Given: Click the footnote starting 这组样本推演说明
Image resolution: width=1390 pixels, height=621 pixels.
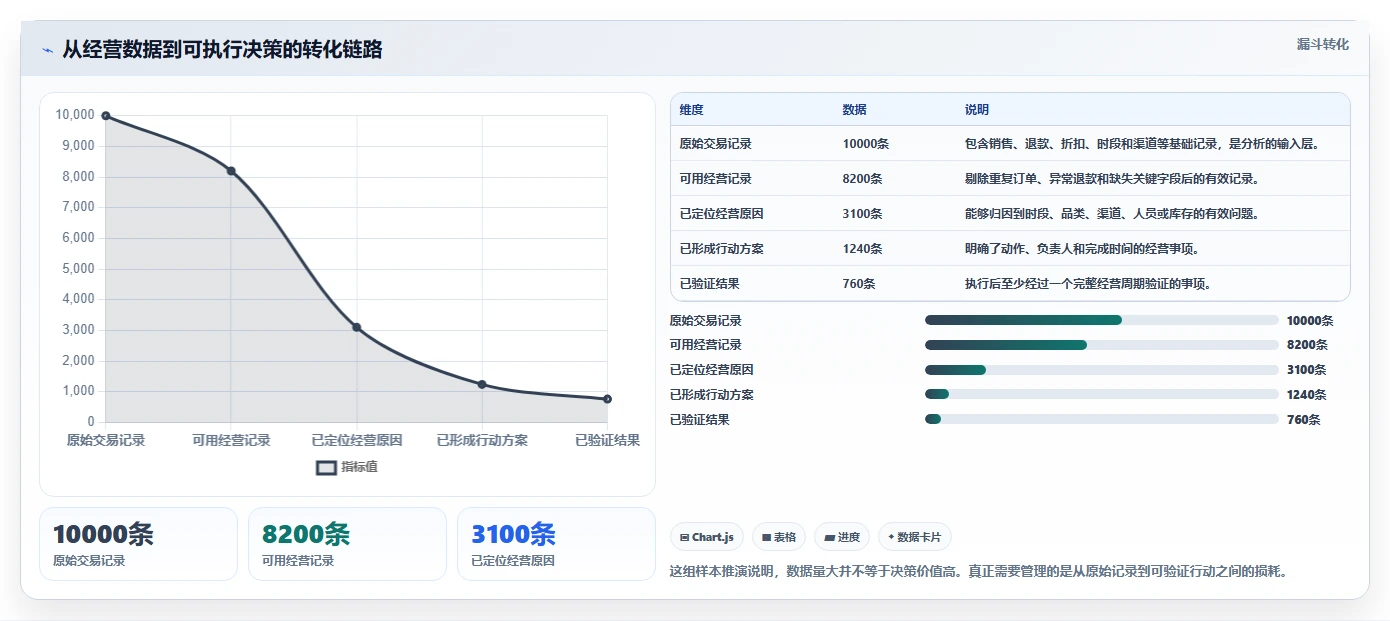Looking at the screenshot, I should point(979,572).
